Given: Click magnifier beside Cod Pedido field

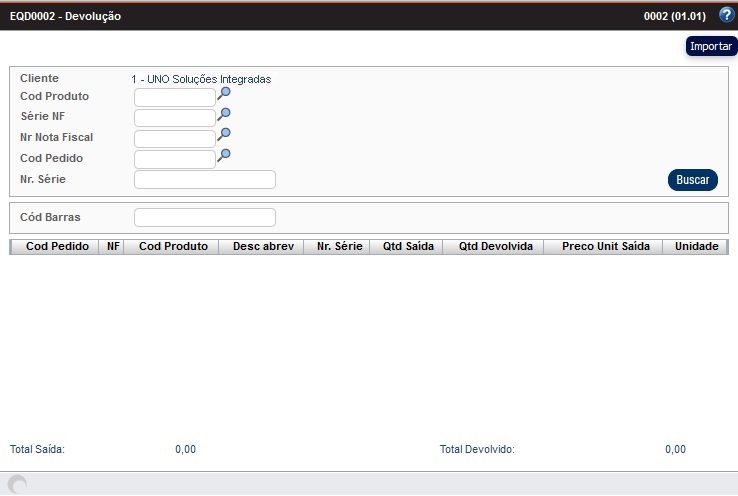Looking at the screenshot, I should coord(224,156).
